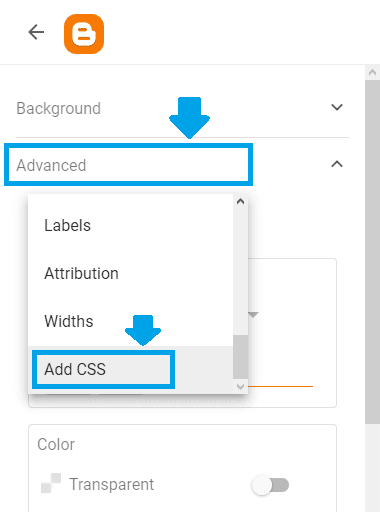
Task: Toggle the Transparent color switch
Action: click(270, 485)
